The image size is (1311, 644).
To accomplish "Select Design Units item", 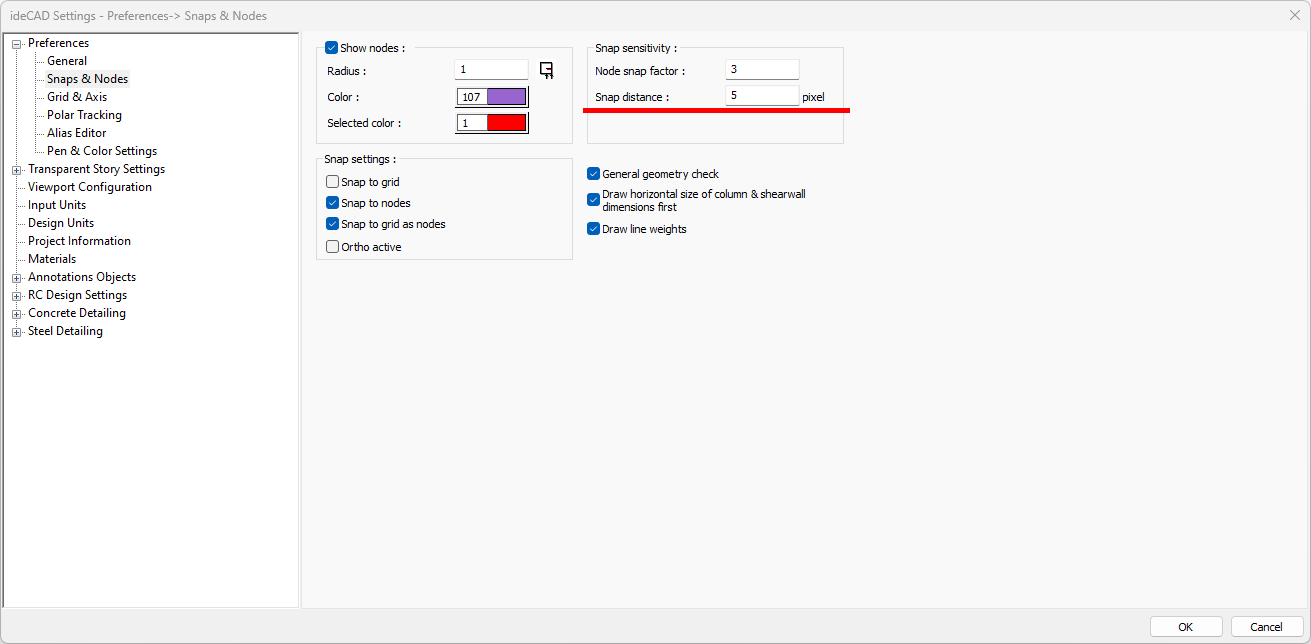I will (x=61, y=223).
